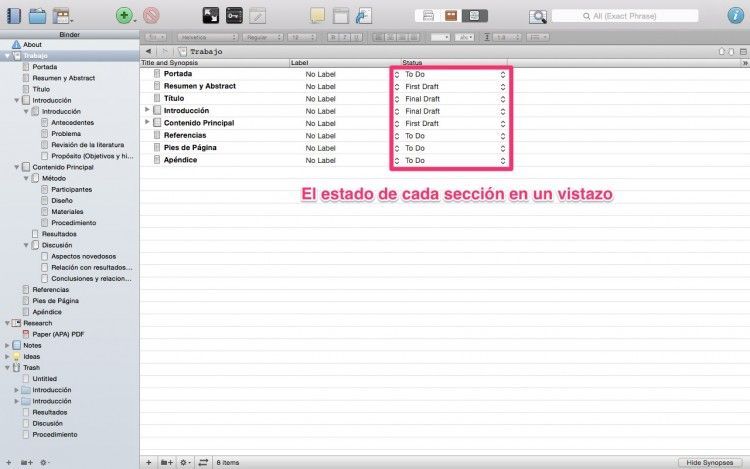
Task: Open the font style Regular dropdown
Action: click(x=263, y=37)
